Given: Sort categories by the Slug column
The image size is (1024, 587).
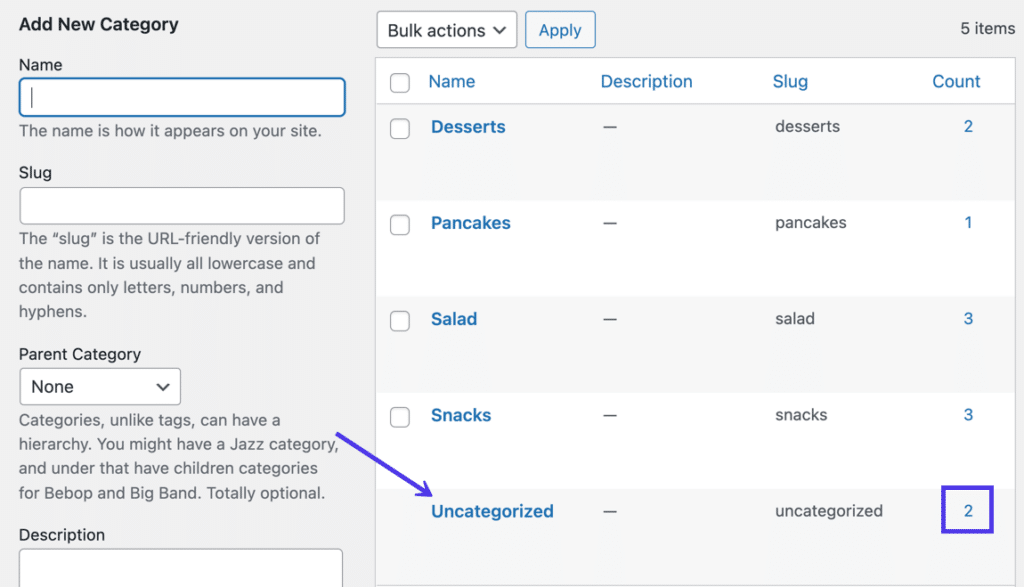Looking at the screenshot, I should click(790, 81).
